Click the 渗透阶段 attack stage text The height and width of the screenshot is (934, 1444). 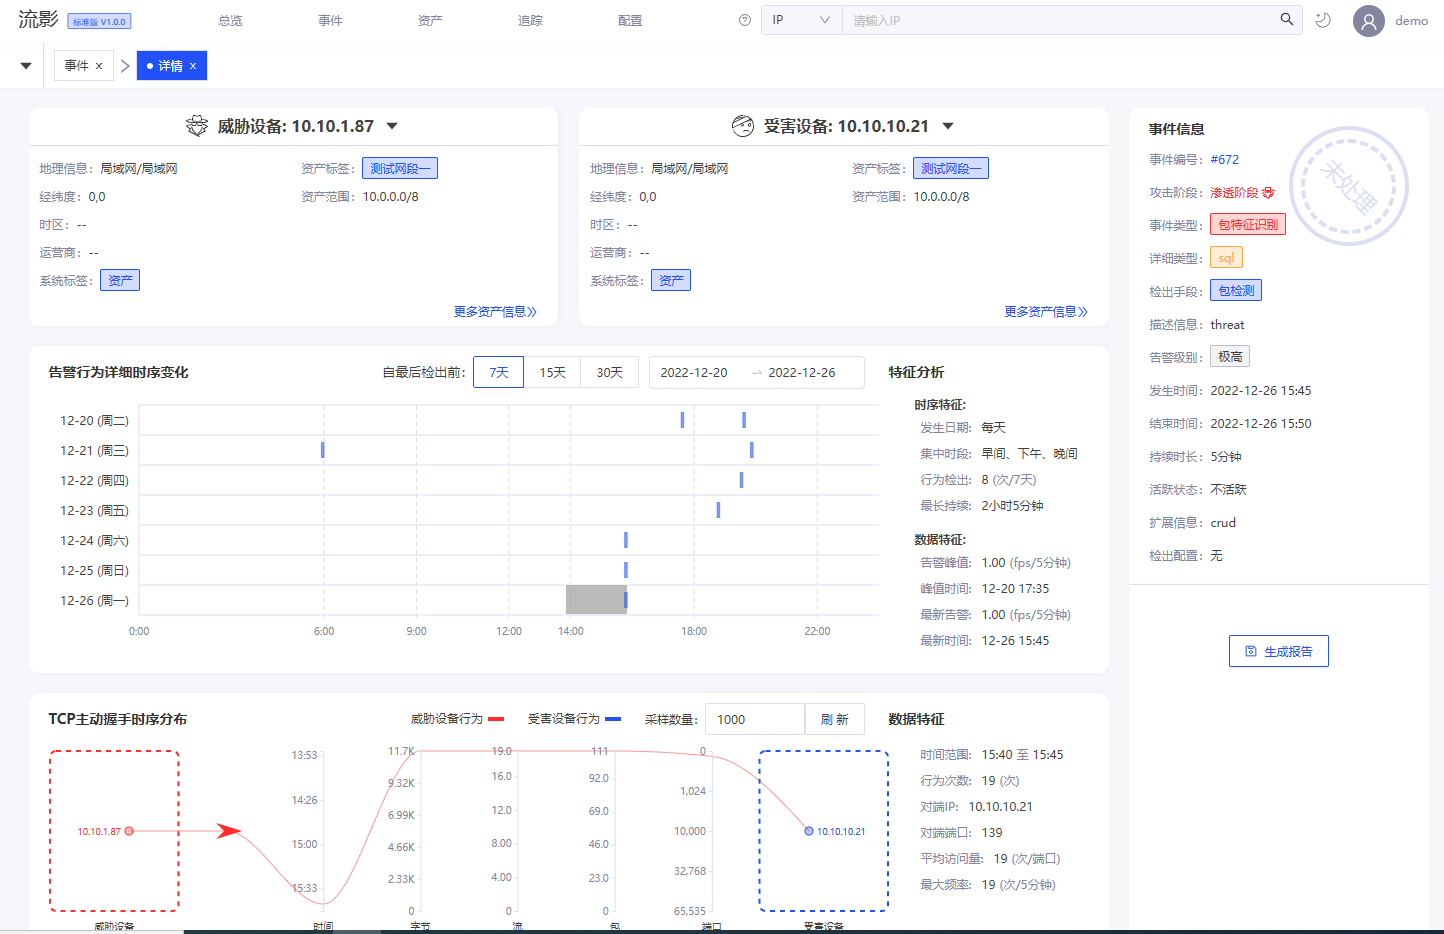[1234, 192]
